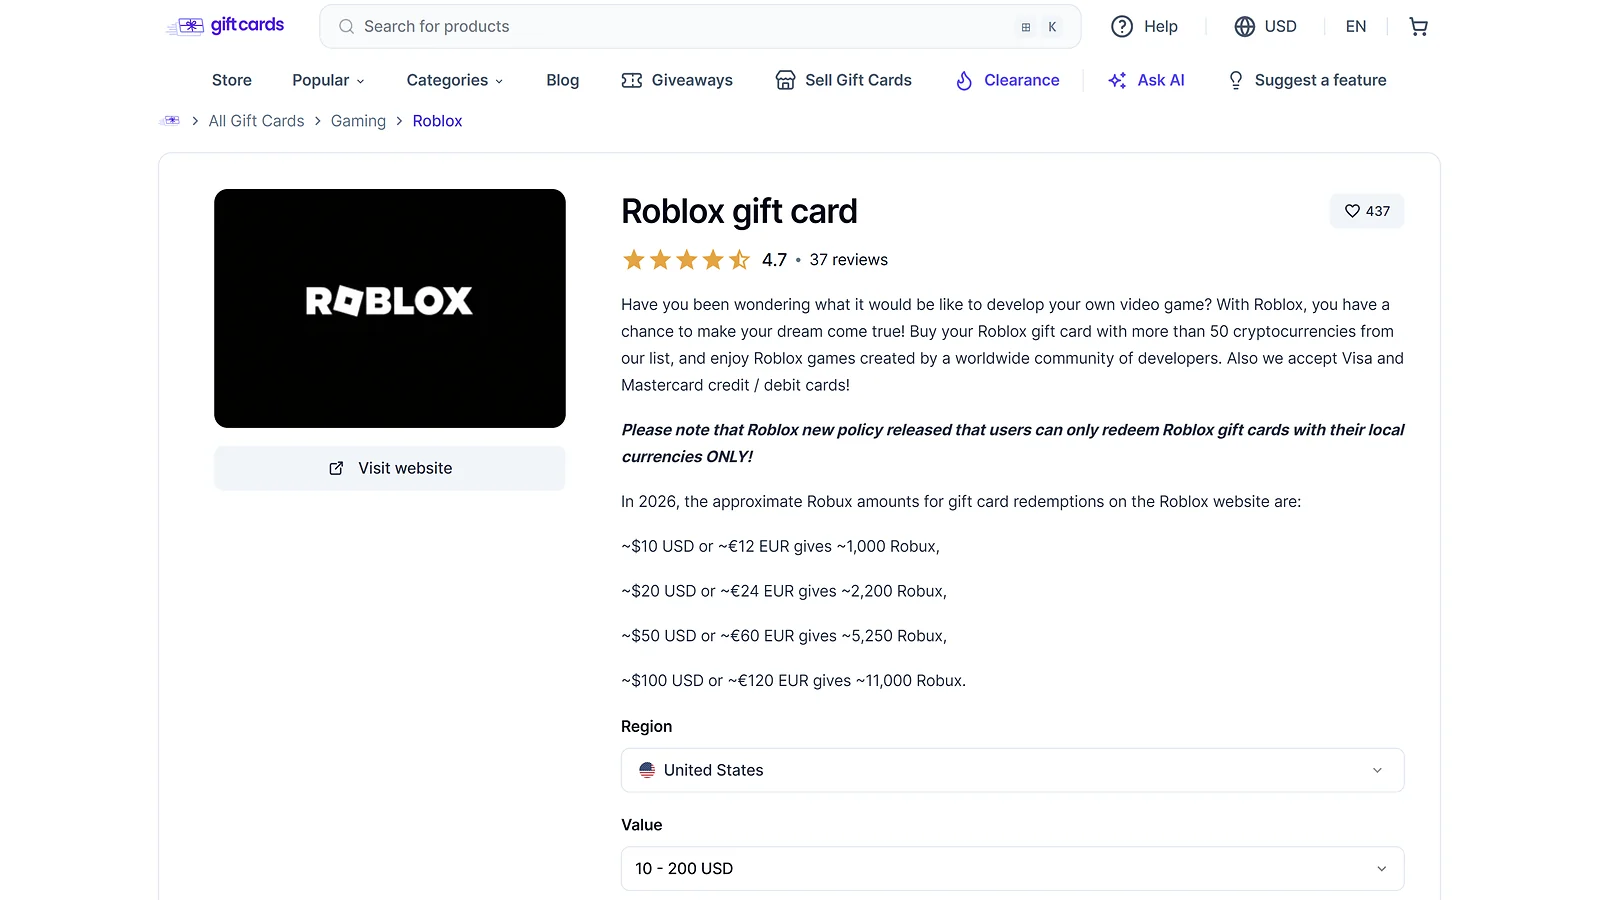Click the Clearance flame icon

click(964, 80)
